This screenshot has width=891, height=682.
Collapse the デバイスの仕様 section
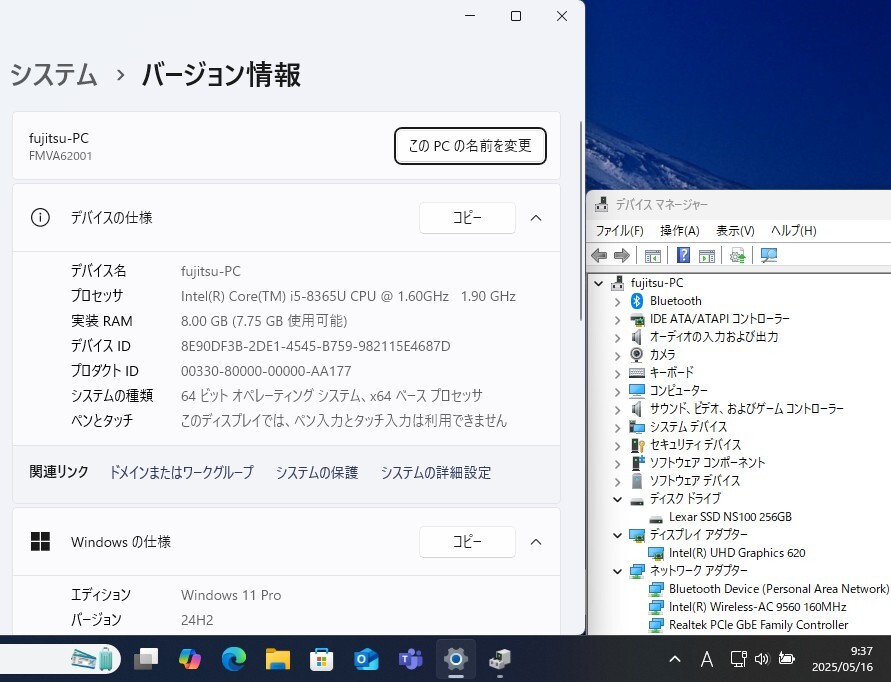click(536, 218)
